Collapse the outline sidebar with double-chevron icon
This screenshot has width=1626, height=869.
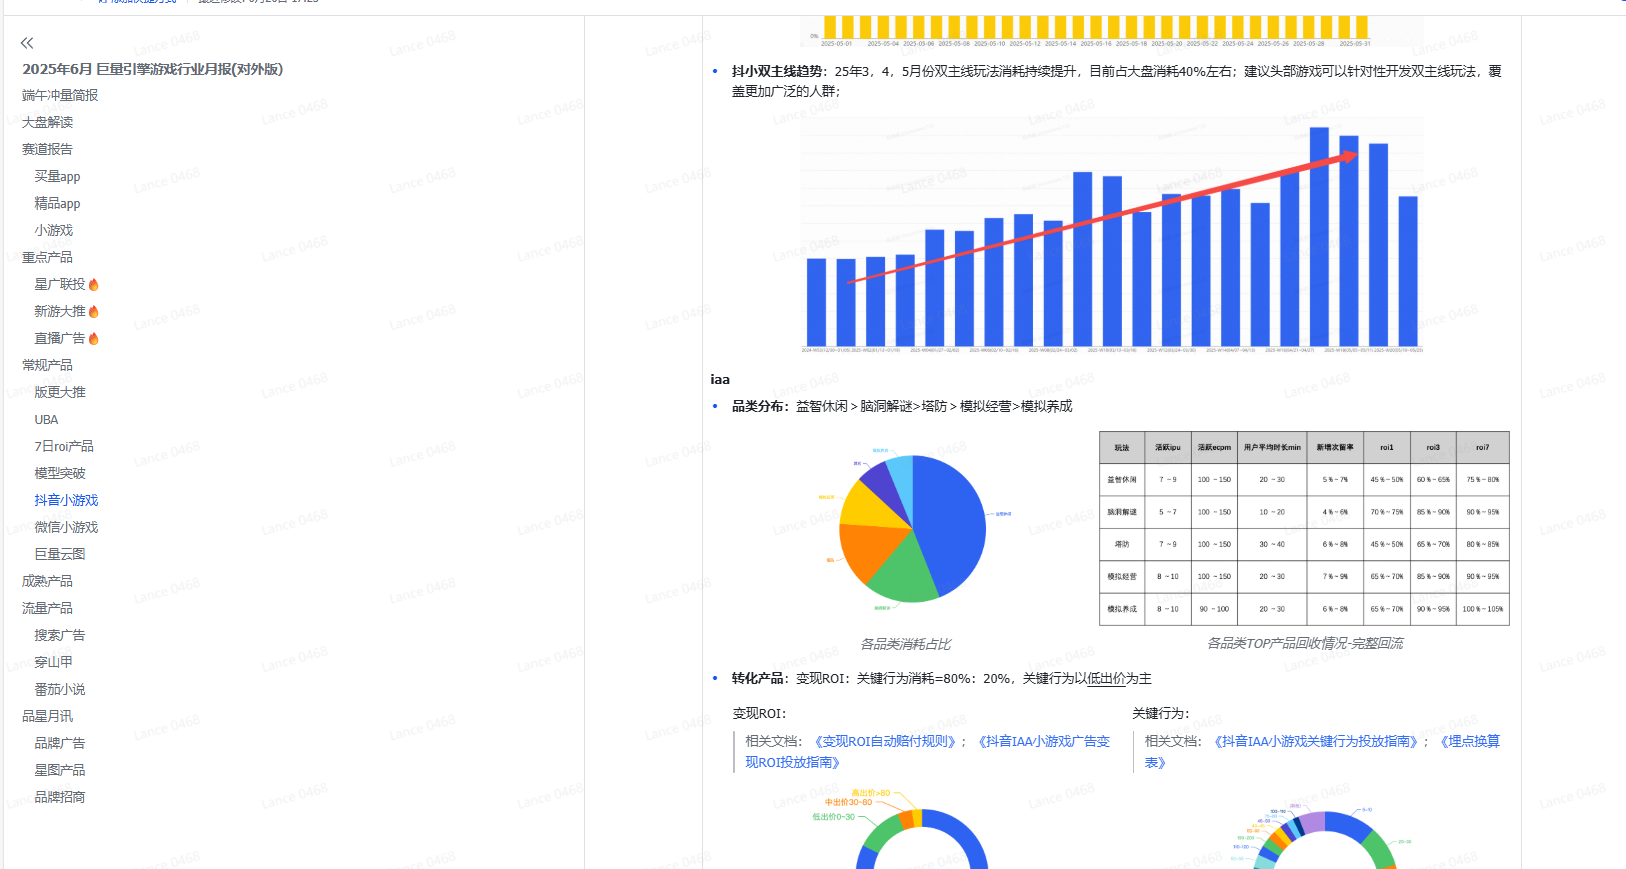pos(27,43)
